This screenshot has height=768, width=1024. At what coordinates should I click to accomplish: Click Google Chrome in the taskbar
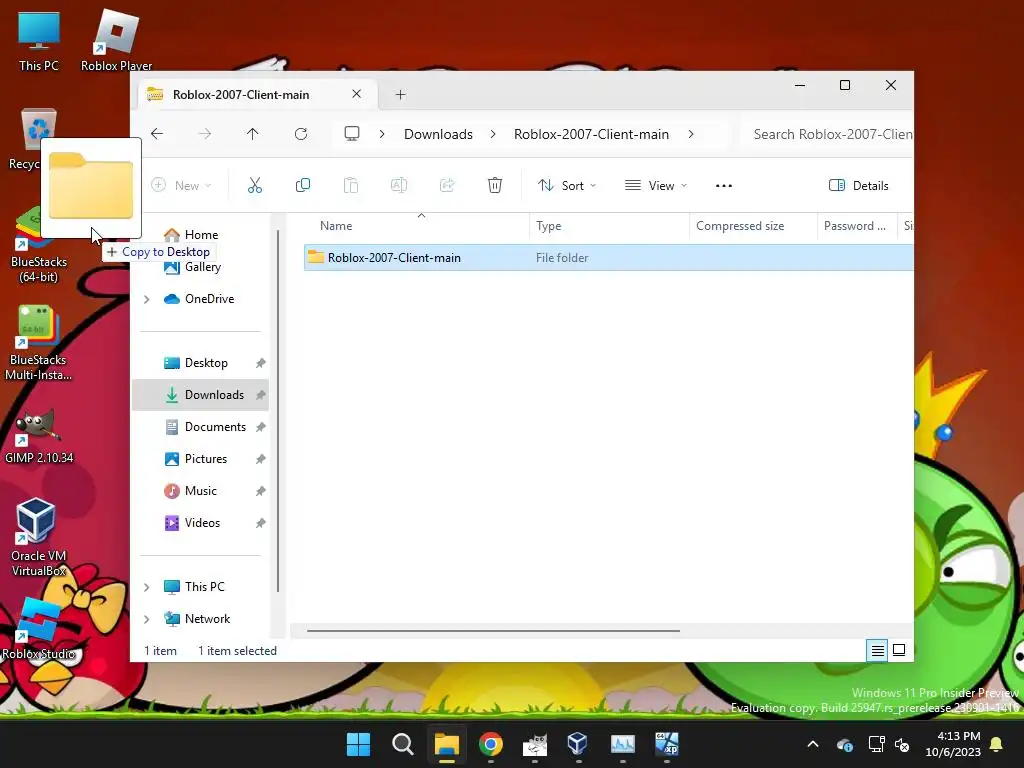tap(490, 744)
